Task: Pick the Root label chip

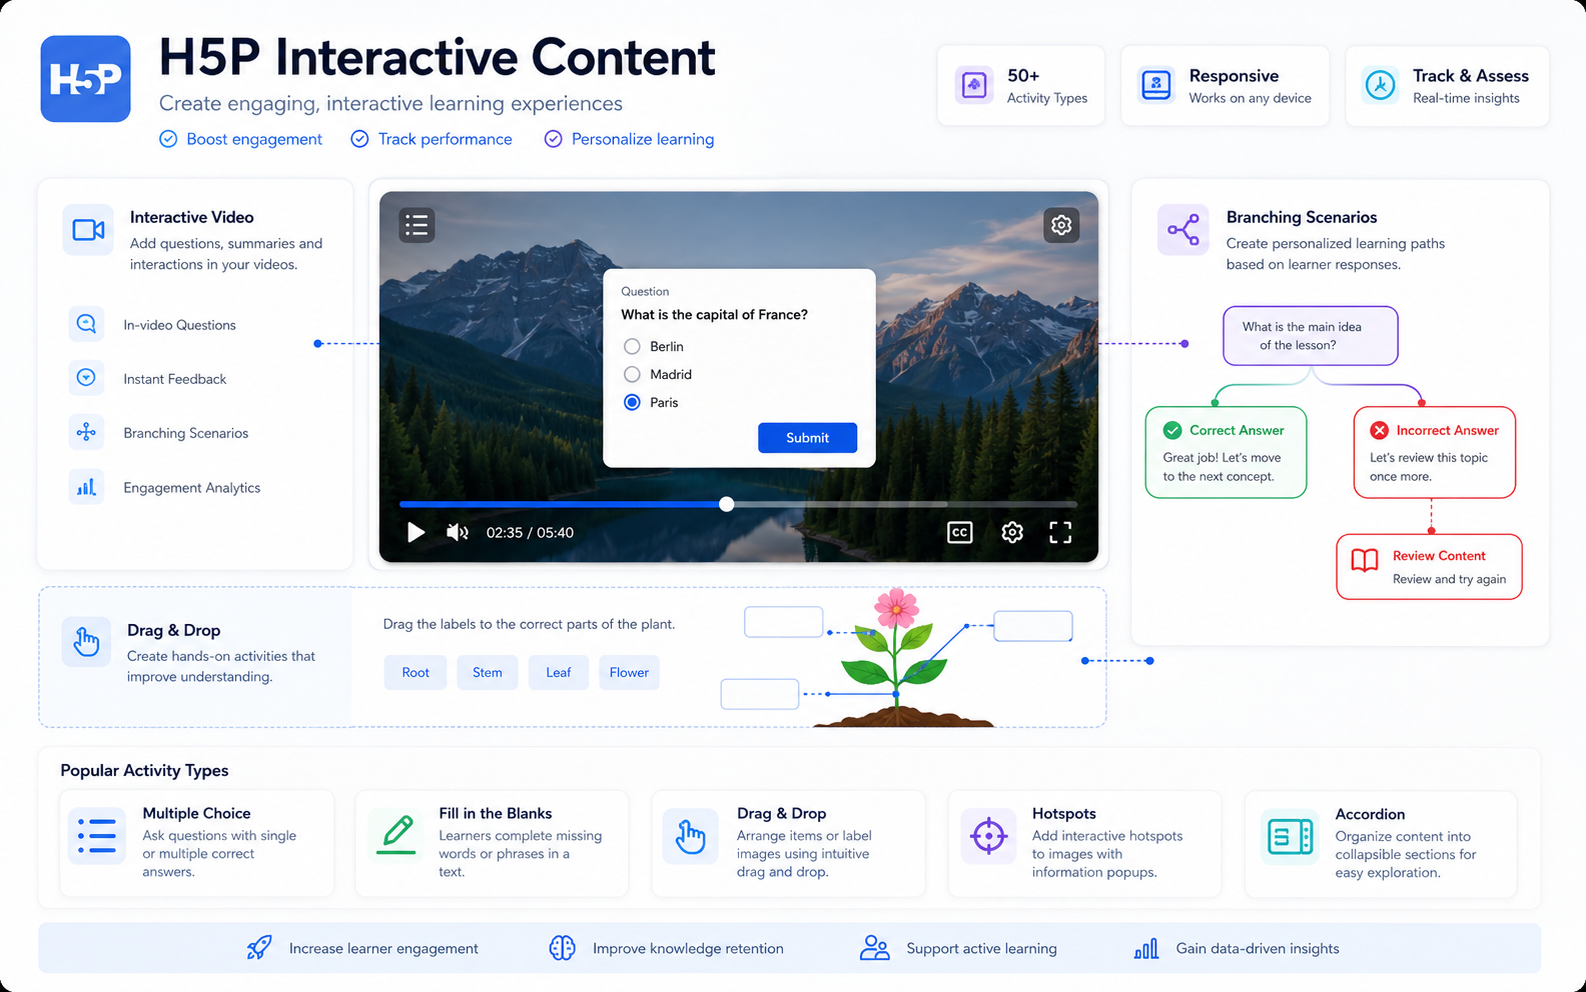Action: [x=415, y=672]
